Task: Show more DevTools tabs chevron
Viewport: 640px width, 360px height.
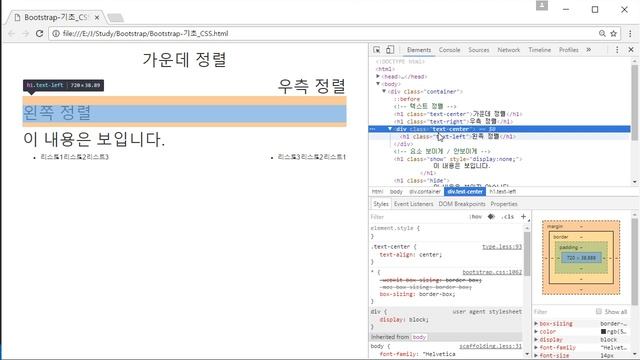Action: 589,50
